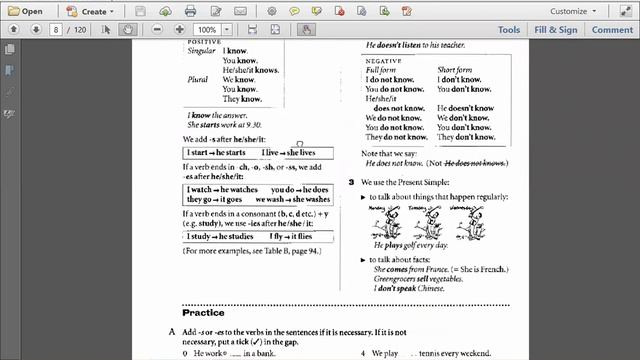Open the zoom level dropdown arrow
The image size is (640, 360).
point(227,30)
